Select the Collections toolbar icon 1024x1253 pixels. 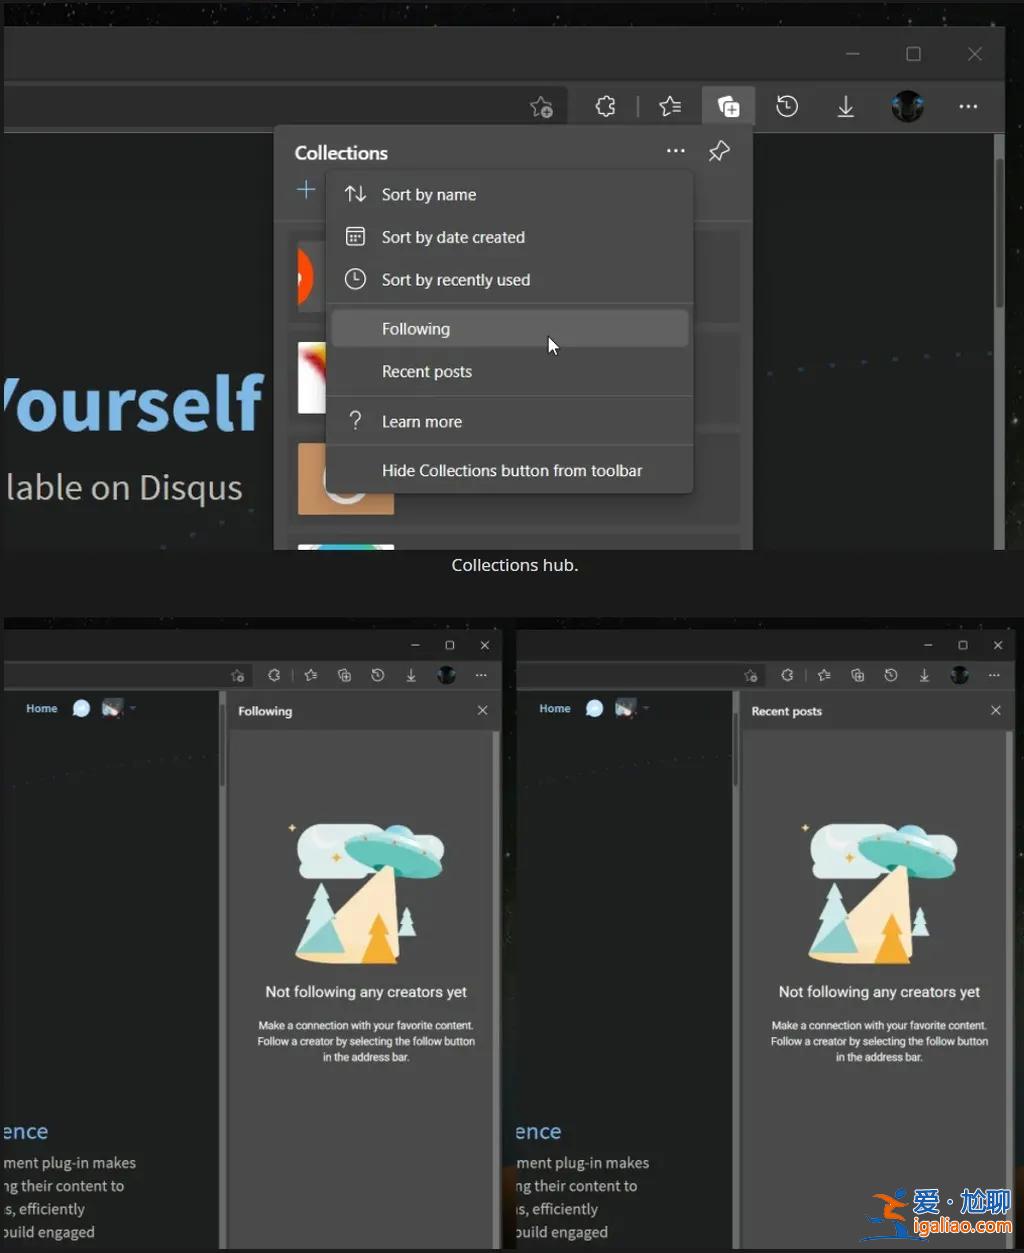pyautogui.click(x=728, y=105)
